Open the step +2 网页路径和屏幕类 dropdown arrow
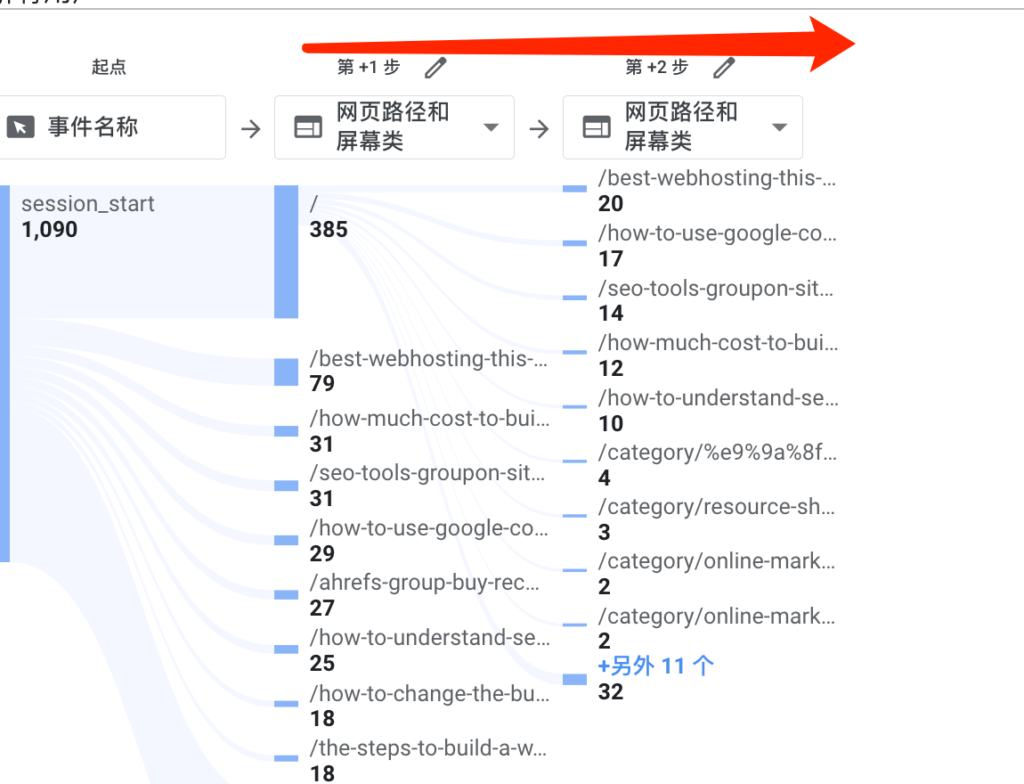 (779, 127)
